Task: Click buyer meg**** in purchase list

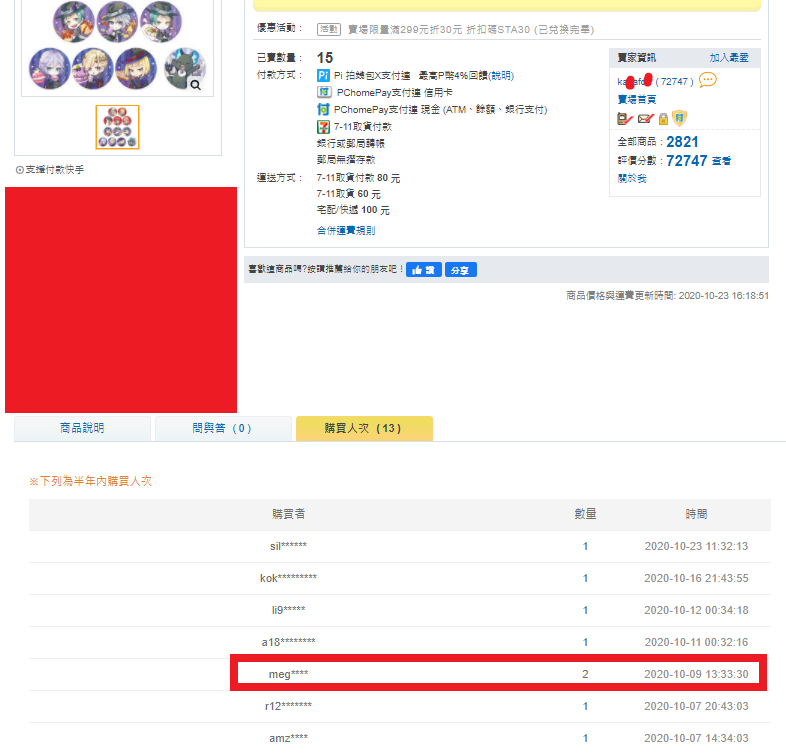Action: tap(288, 674)
